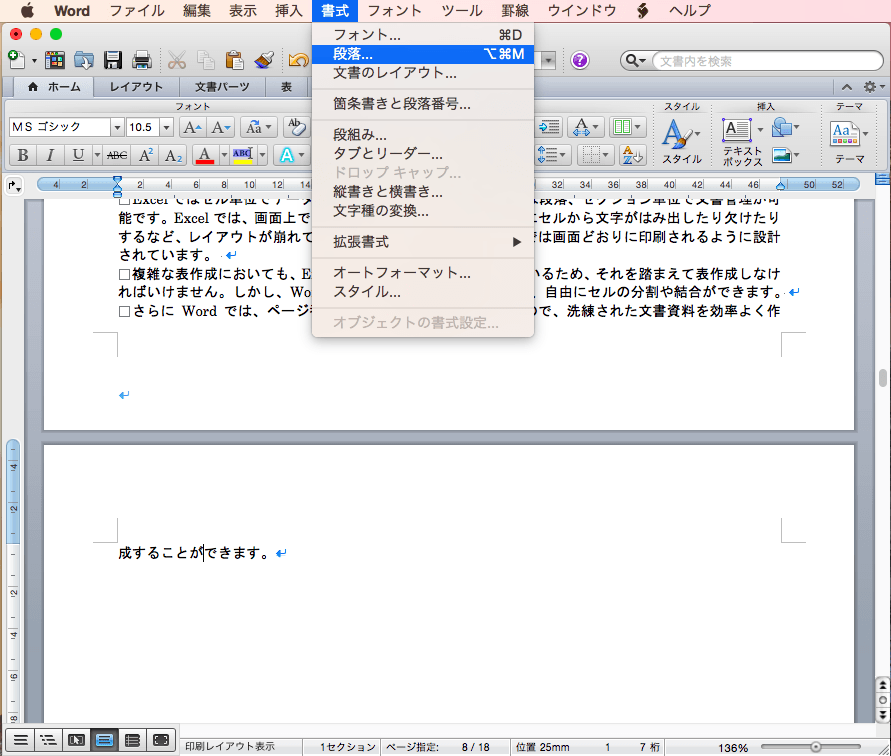Click the yellow highlight color button

tap(243, 155)
